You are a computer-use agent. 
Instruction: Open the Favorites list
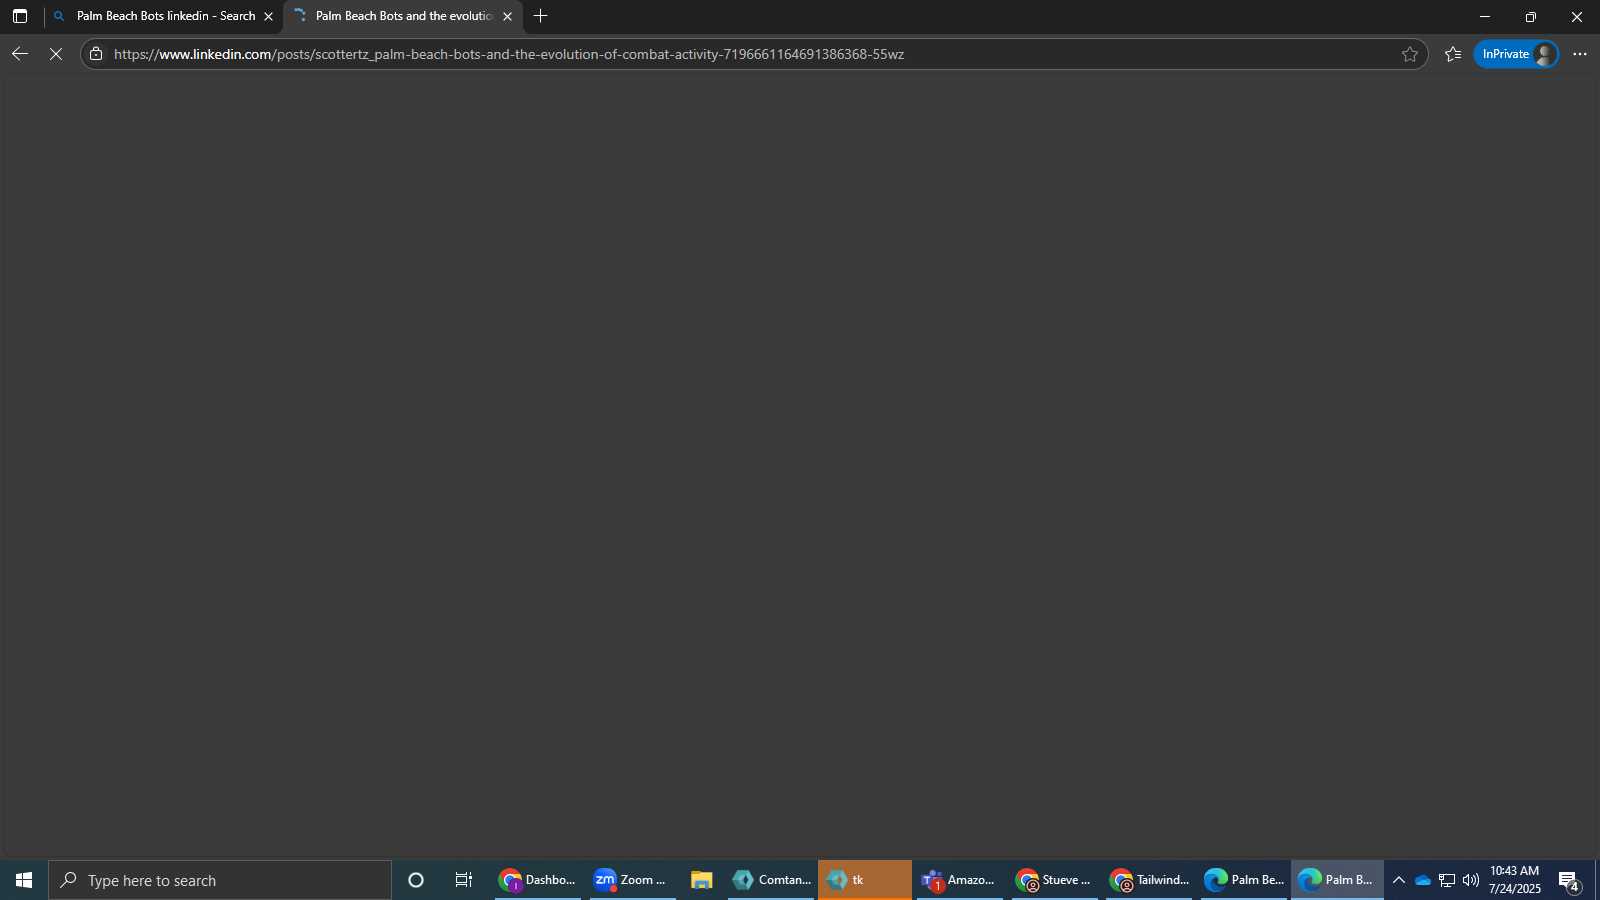pos(1453,54)
